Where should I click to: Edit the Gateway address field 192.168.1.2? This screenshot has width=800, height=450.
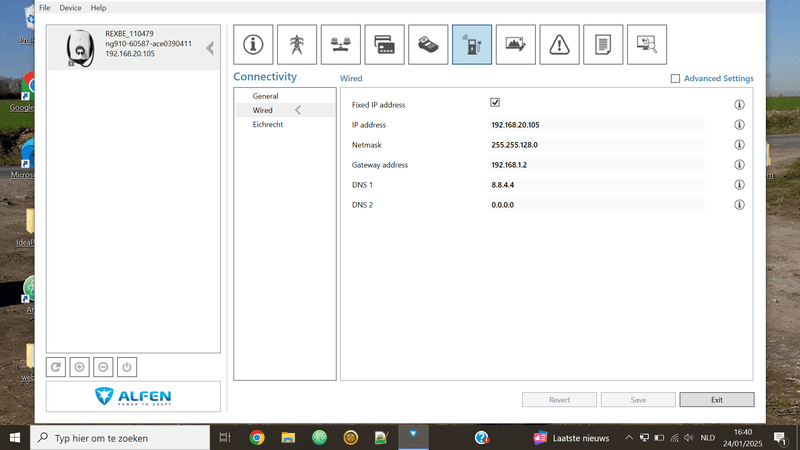(x=597, y=164)
